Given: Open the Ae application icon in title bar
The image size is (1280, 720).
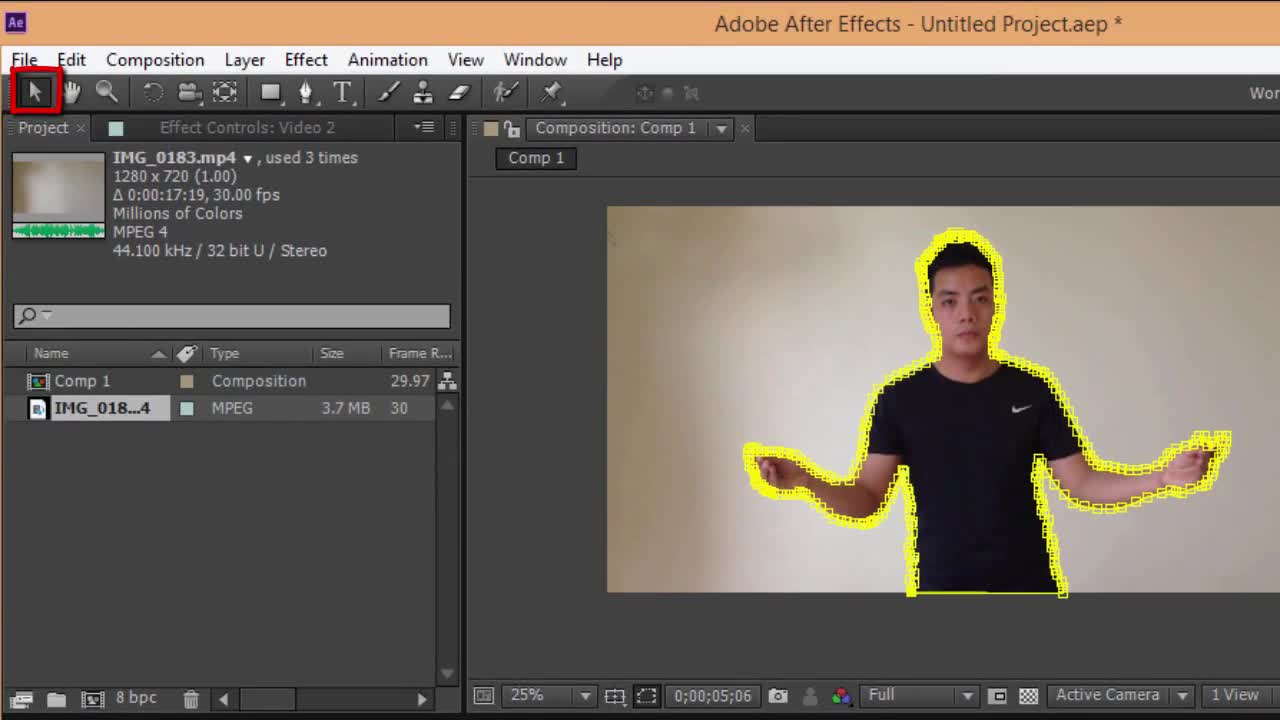Looking at the screenshot, I should [16, 22].
